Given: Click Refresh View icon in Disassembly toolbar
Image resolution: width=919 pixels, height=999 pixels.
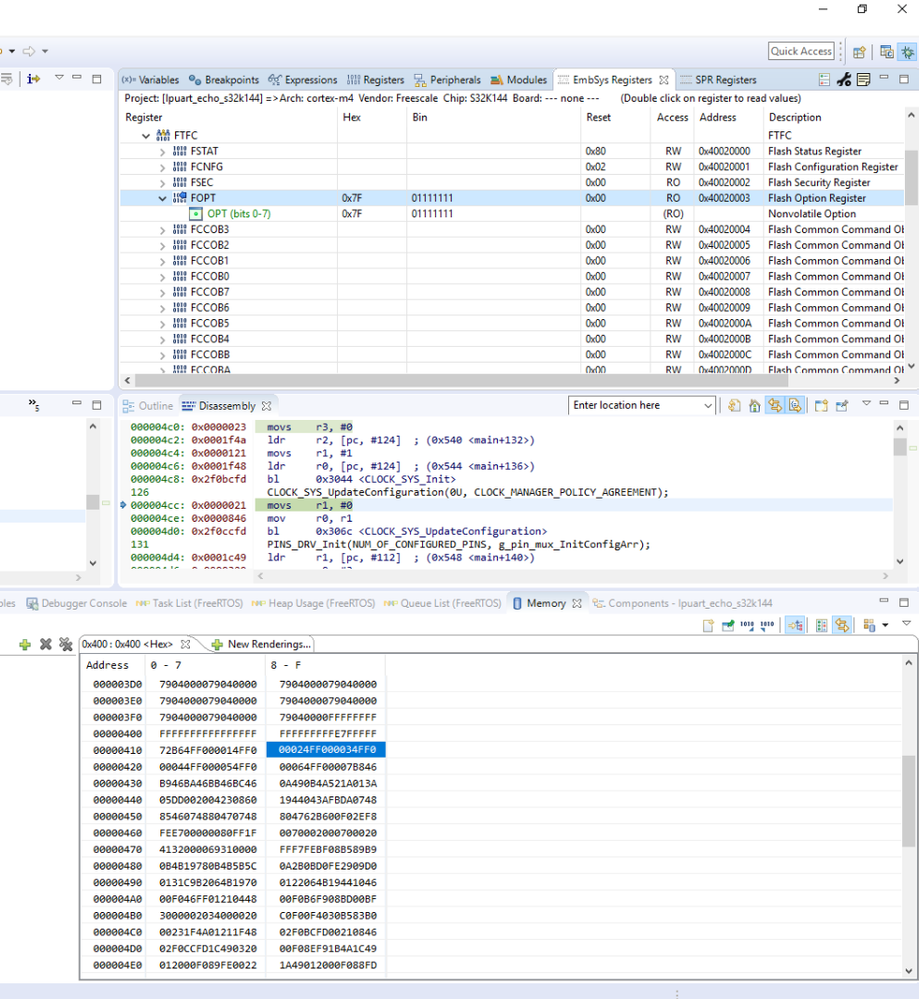Looking at the screenshot, I should (x=734, y=406).
